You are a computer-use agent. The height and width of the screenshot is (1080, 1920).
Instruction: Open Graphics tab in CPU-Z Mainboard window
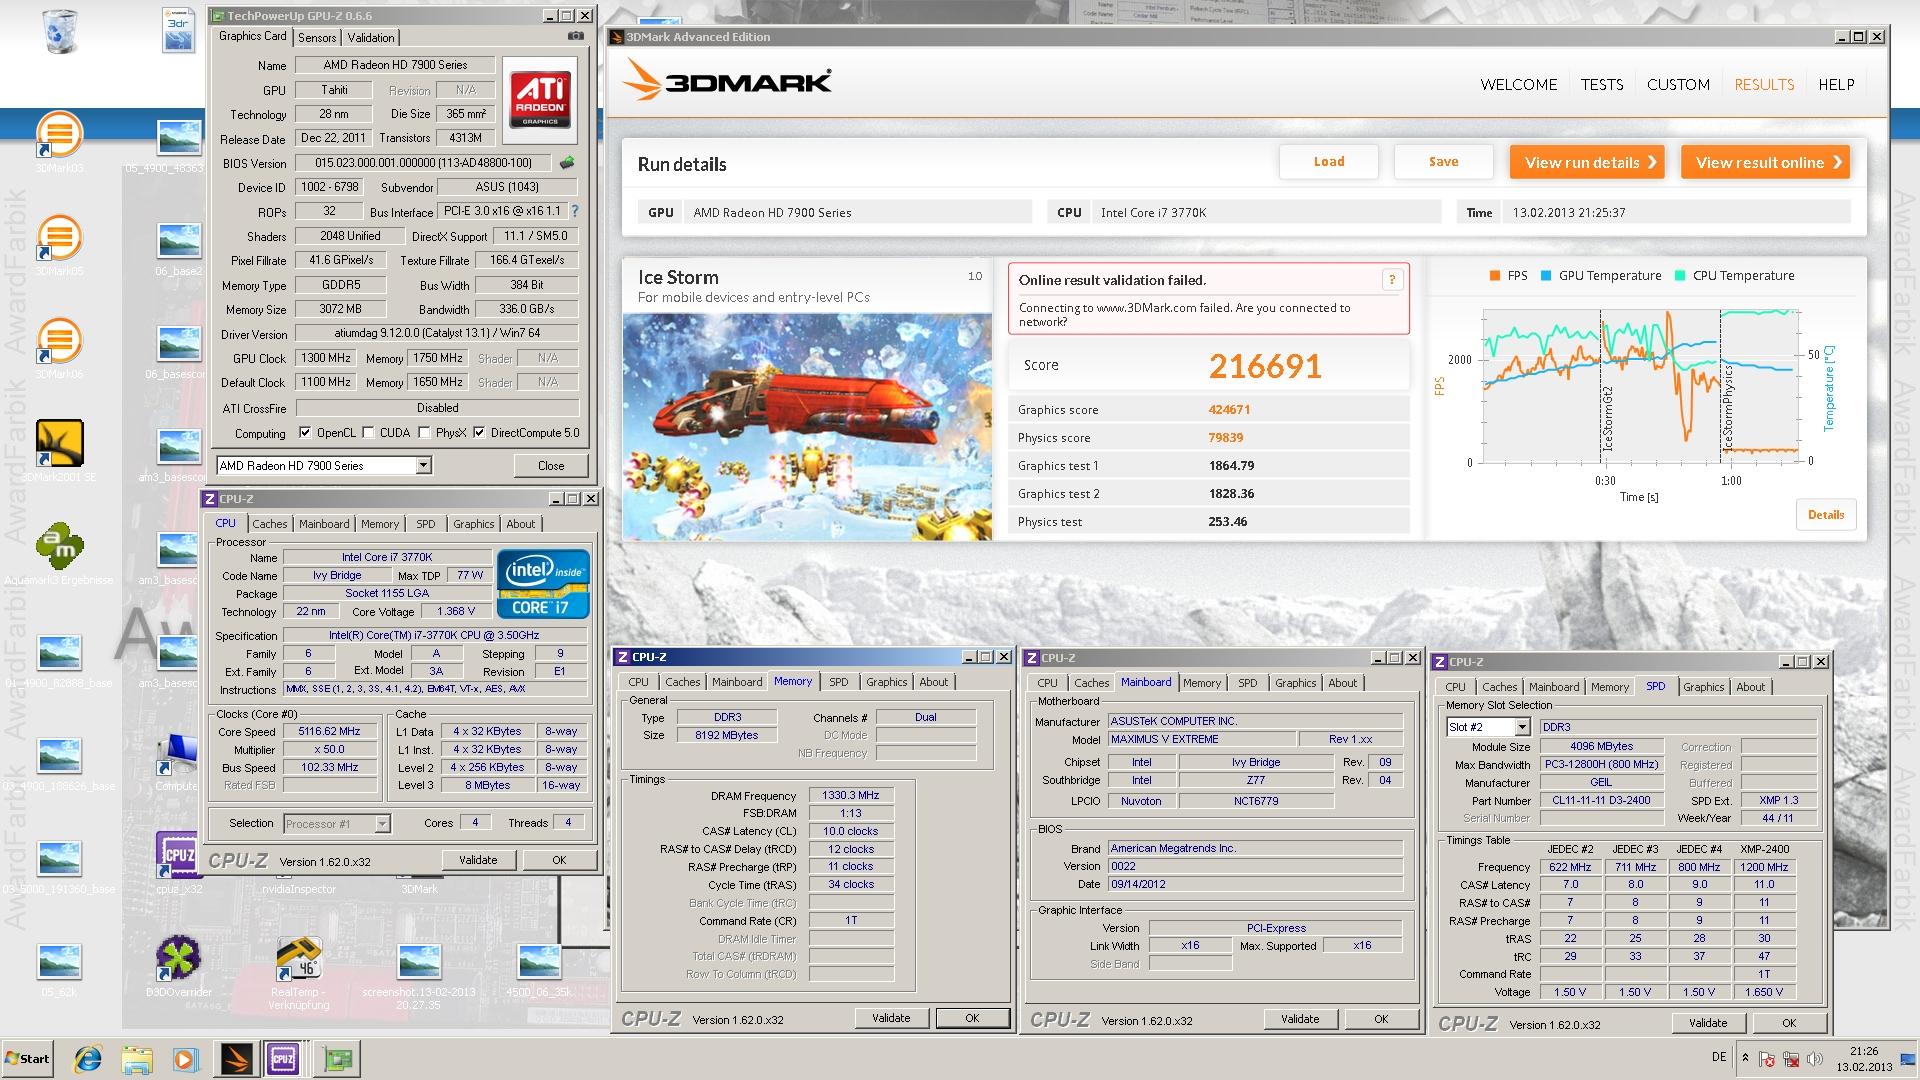point(1295,683)
